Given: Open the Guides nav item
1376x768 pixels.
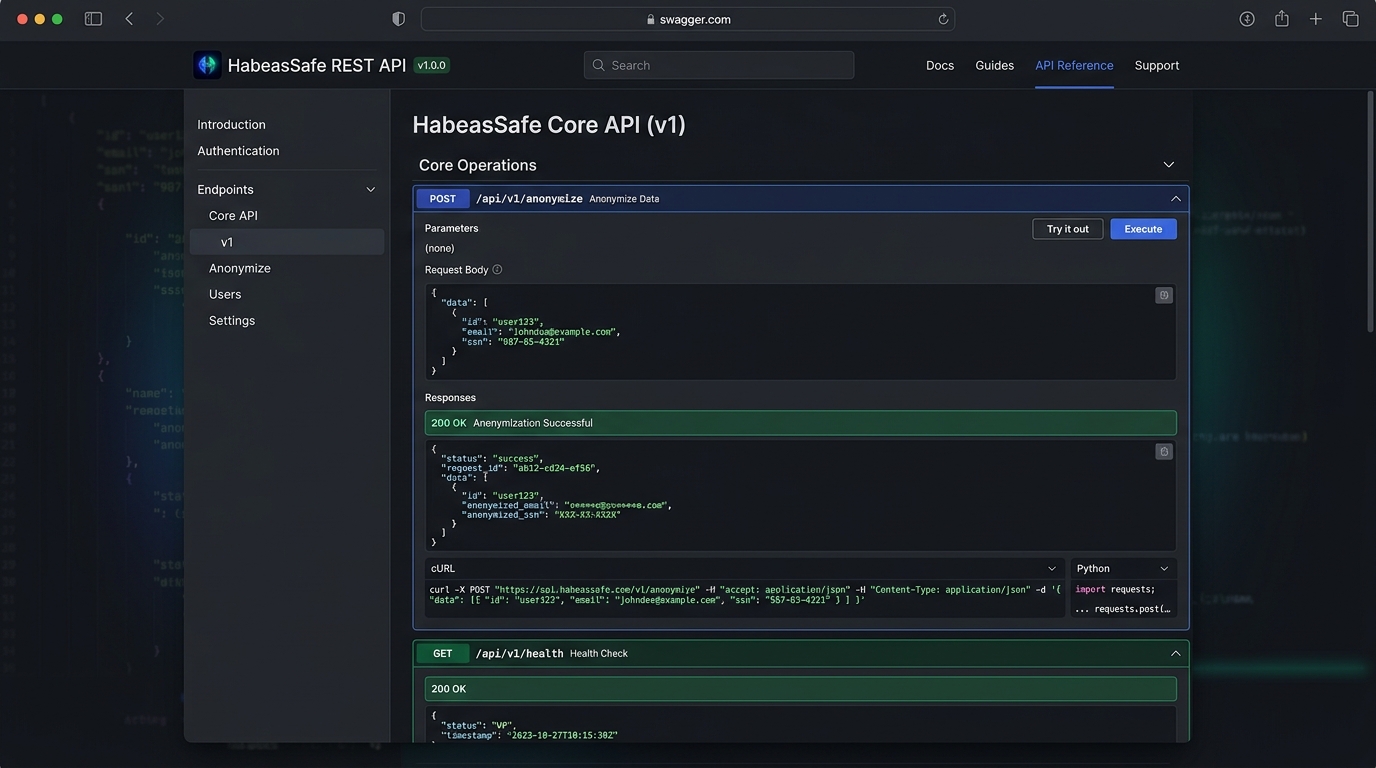Looking at the screenshot, I should (x=995, y=65).
